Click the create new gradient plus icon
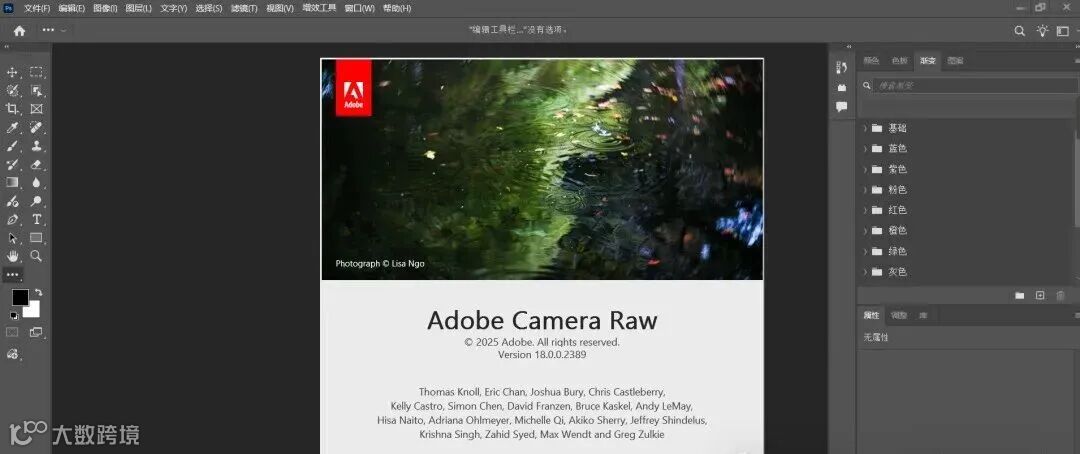This screenshot has height=454, width=1080. [x=1040, y=296]
